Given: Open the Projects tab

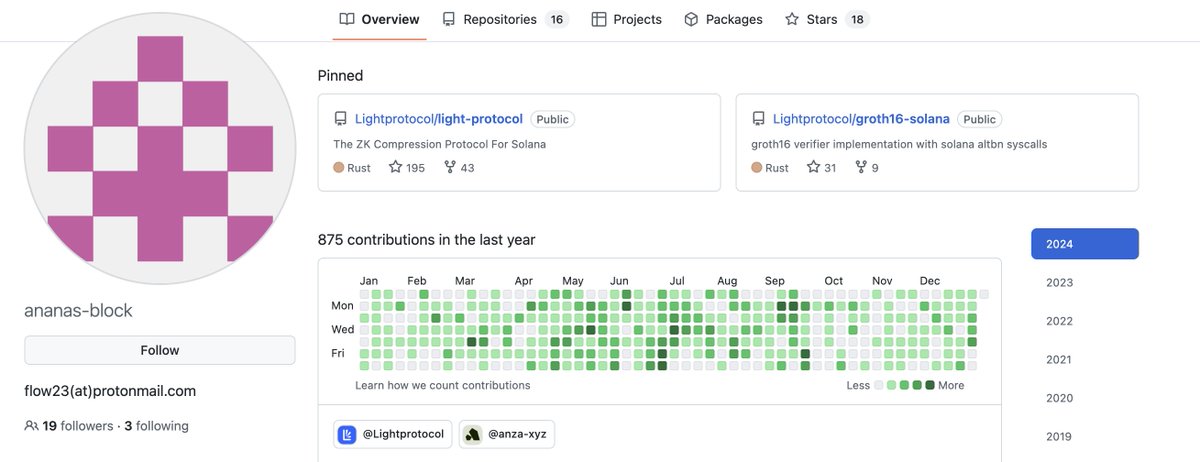Looking at the screenshot, I should (627, 19).
